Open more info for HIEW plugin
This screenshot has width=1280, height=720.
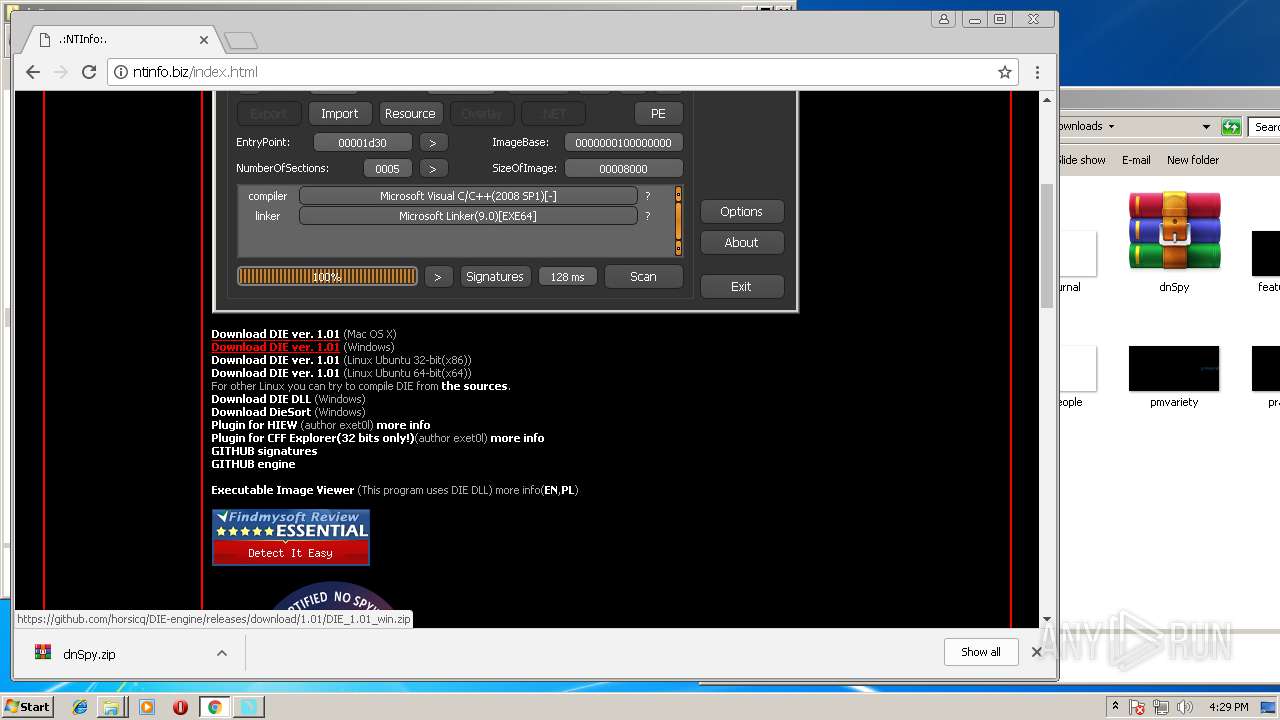[403, 425]
